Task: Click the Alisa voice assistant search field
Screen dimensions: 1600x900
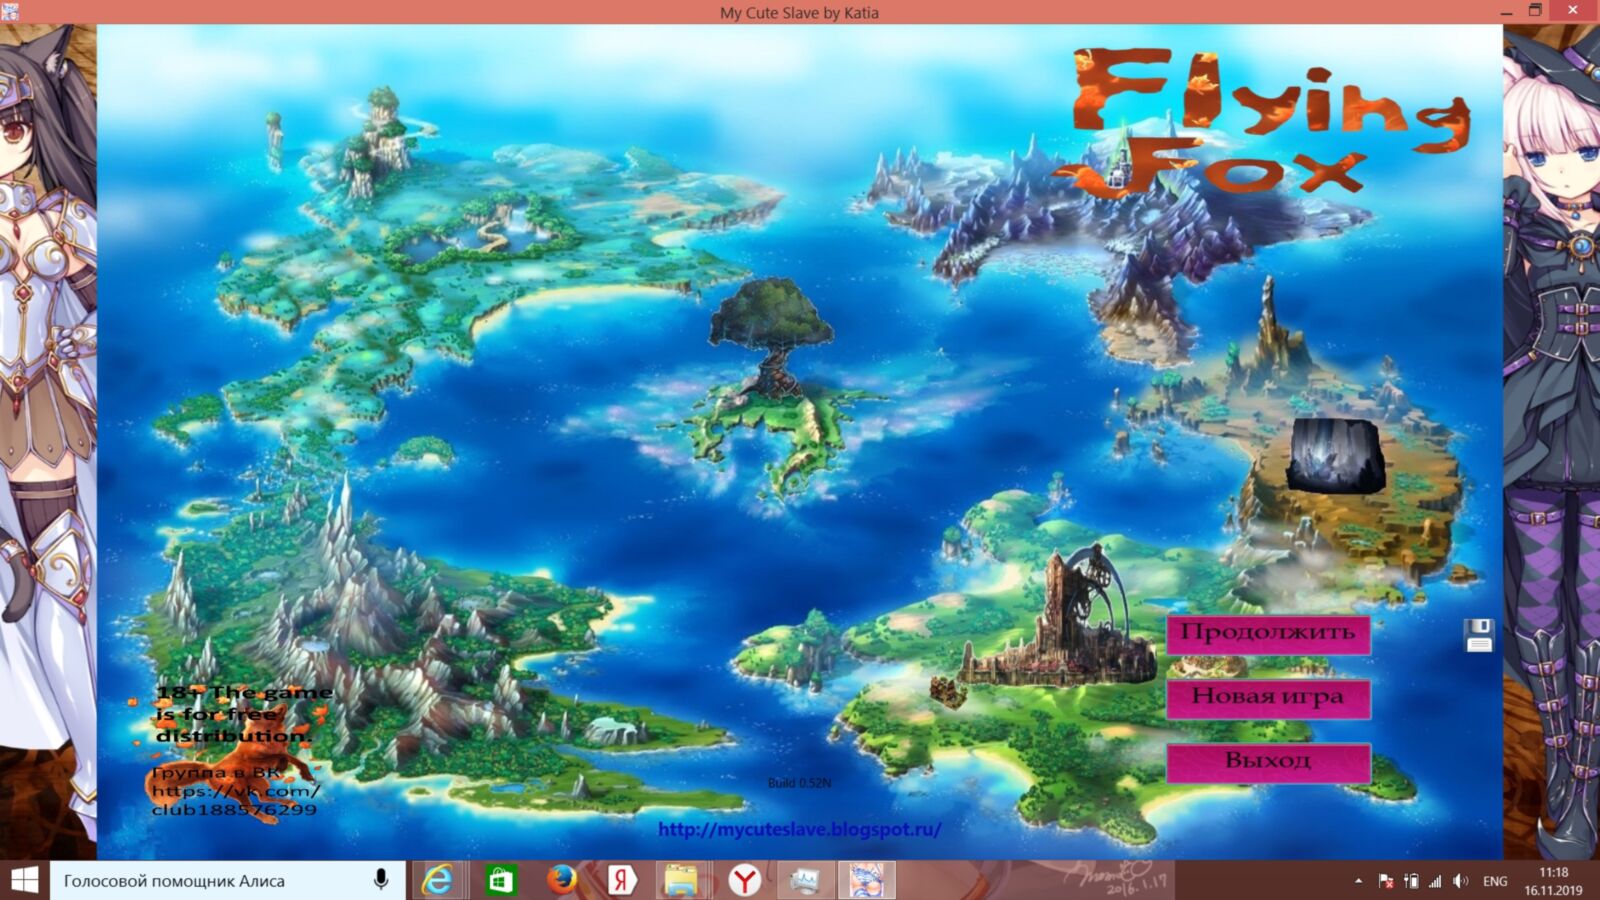Action: click(x=200, y=881)
